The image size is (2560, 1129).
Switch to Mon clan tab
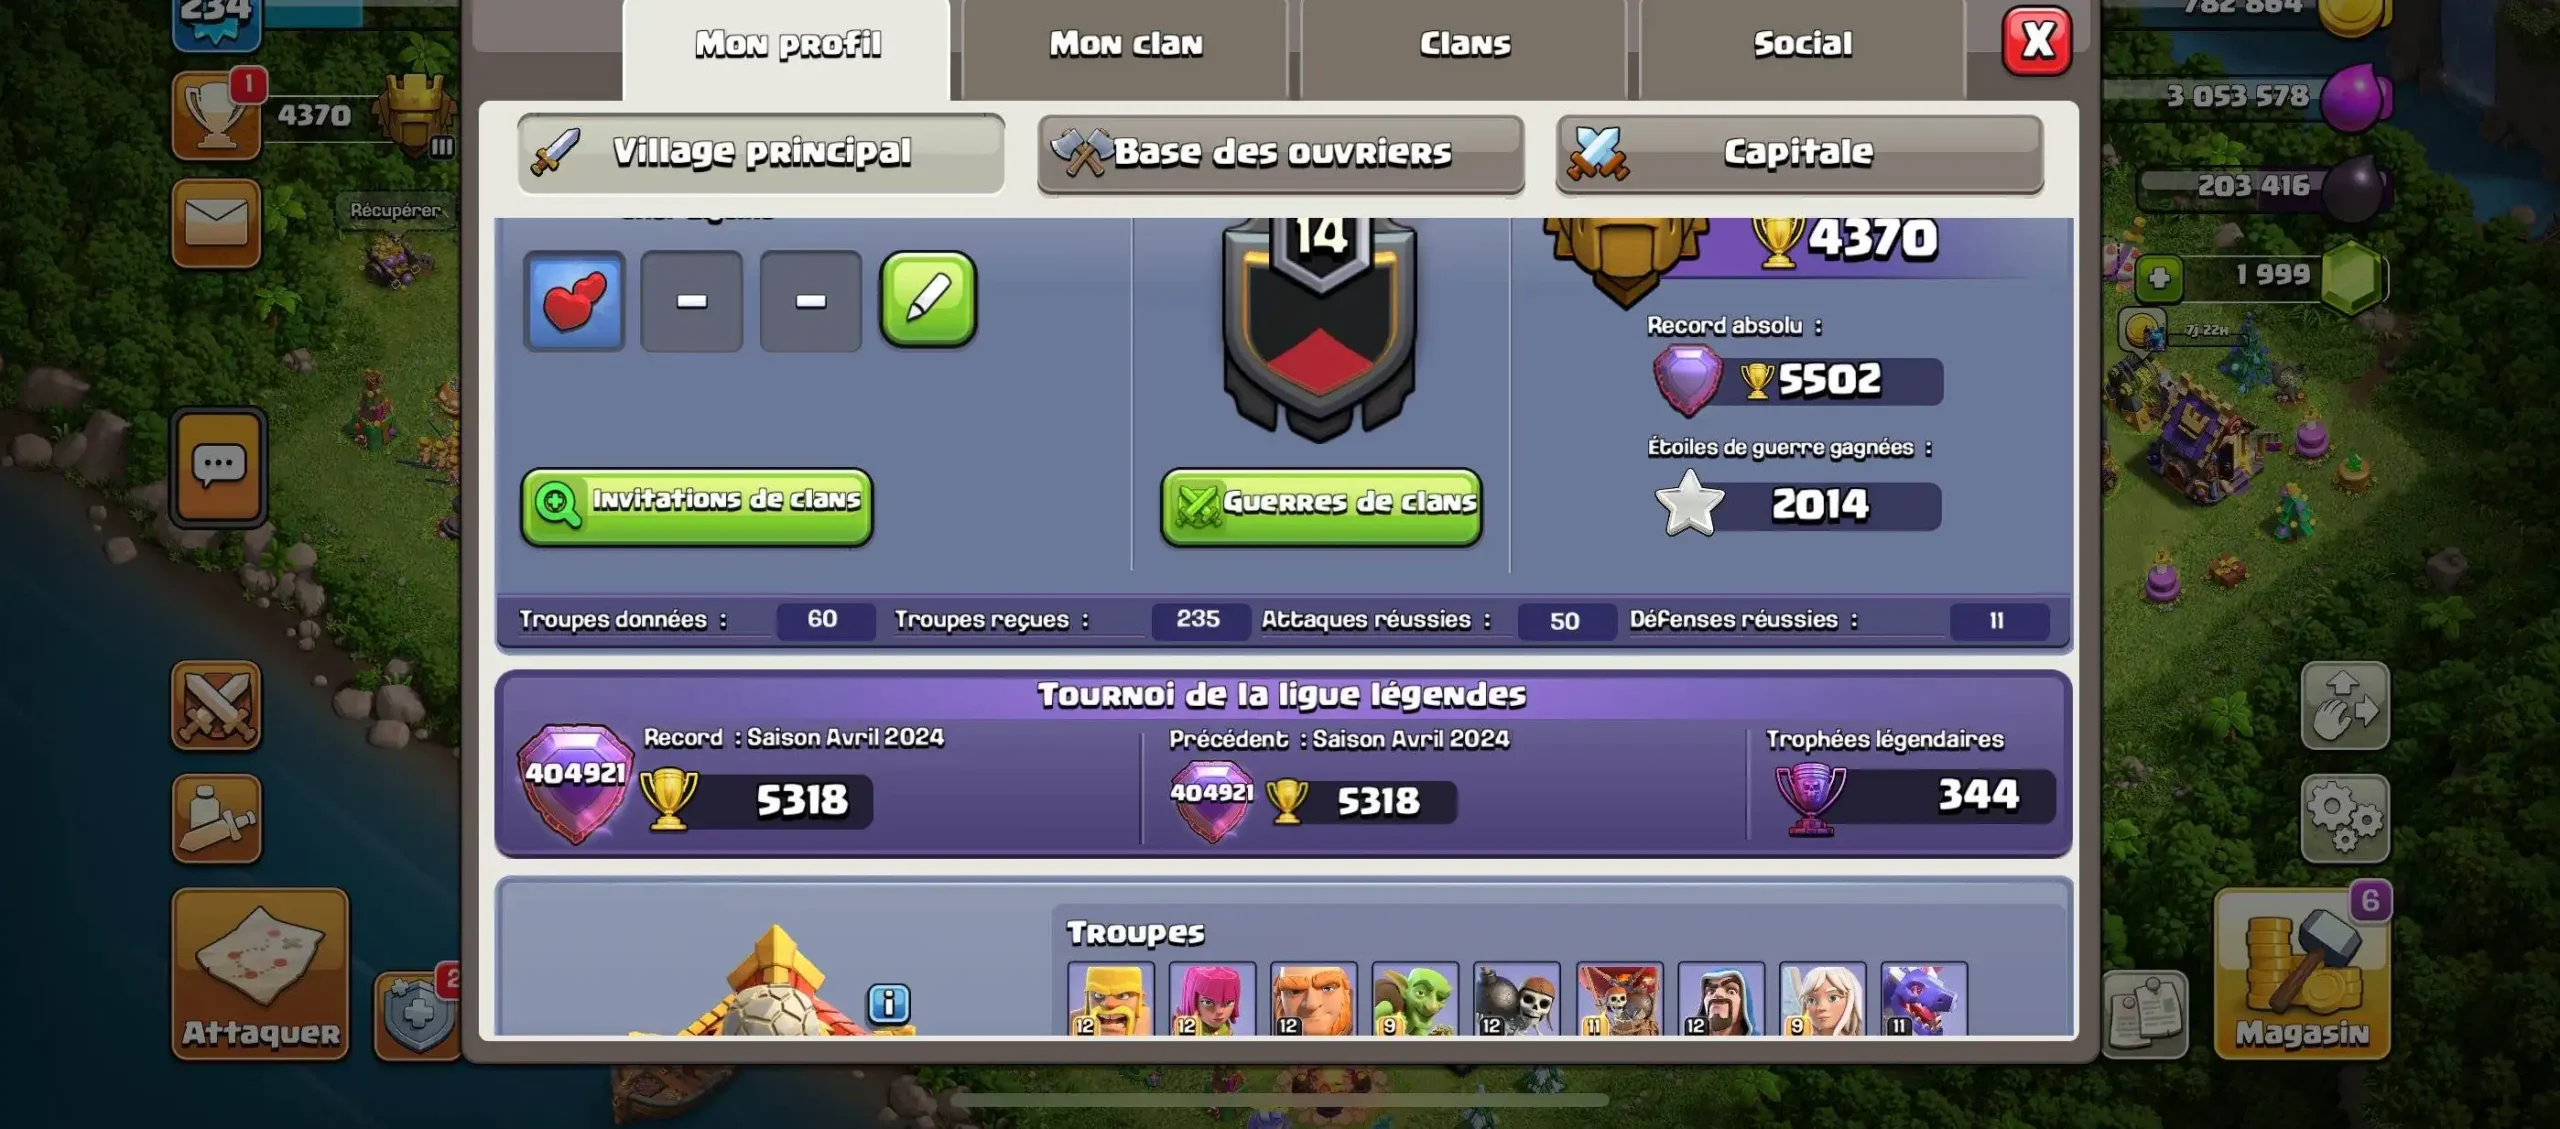coord(1125,44)
